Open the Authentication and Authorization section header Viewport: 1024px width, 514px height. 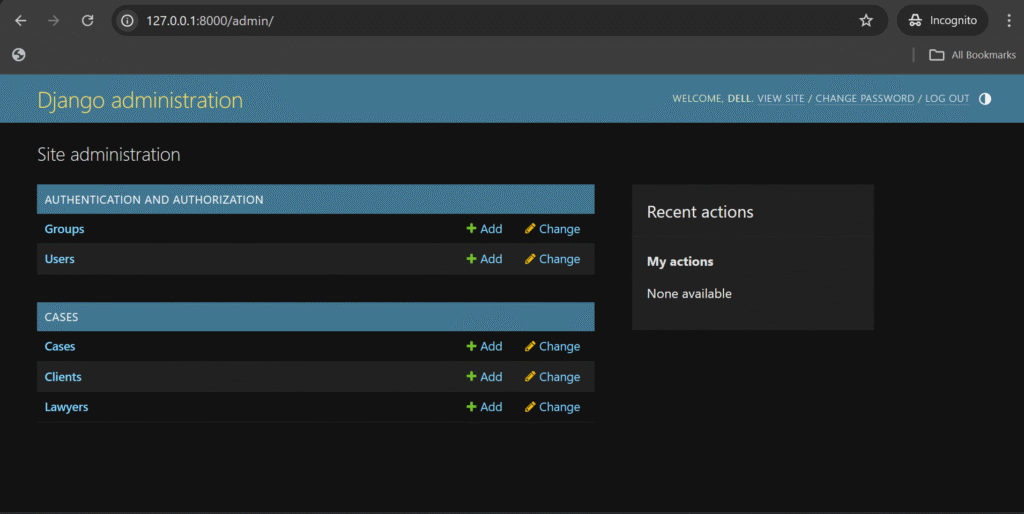coord(154,200)
